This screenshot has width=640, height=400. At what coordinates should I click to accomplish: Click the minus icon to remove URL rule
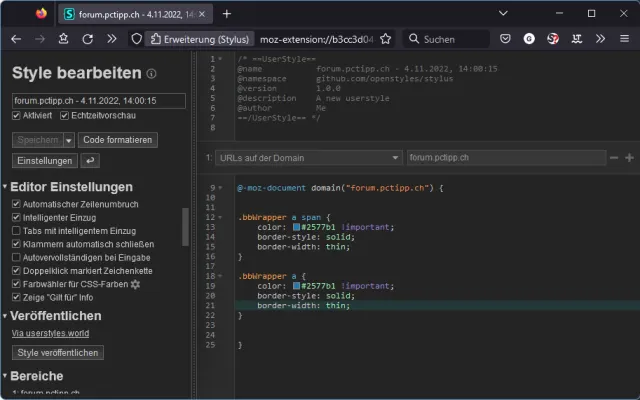coord(615,158)
